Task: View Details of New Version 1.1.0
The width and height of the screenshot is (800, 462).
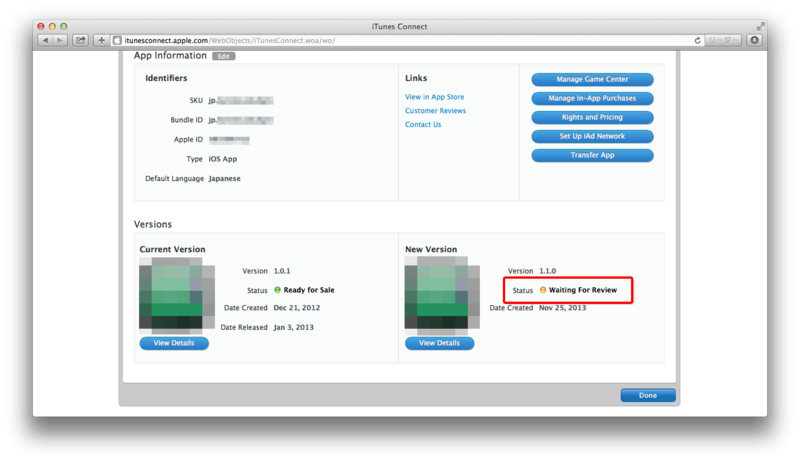Action: point(439,343)
